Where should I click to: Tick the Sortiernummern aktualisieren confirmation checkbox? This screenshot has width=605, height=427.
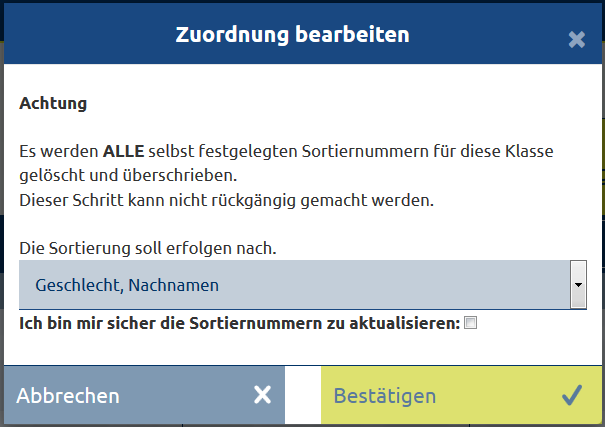tap(470, 322)
